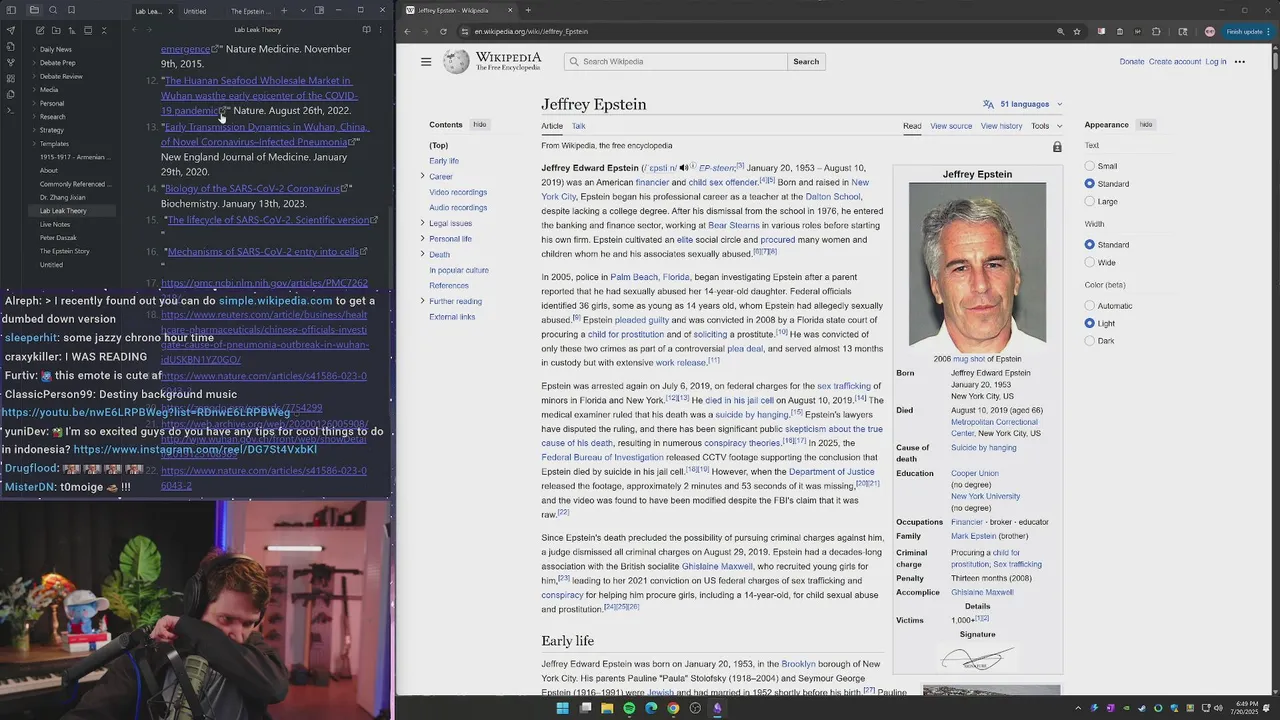Screen dimensions: 1280x720
Task: Open Obsidian bookmarks icon
Action: 71,11
